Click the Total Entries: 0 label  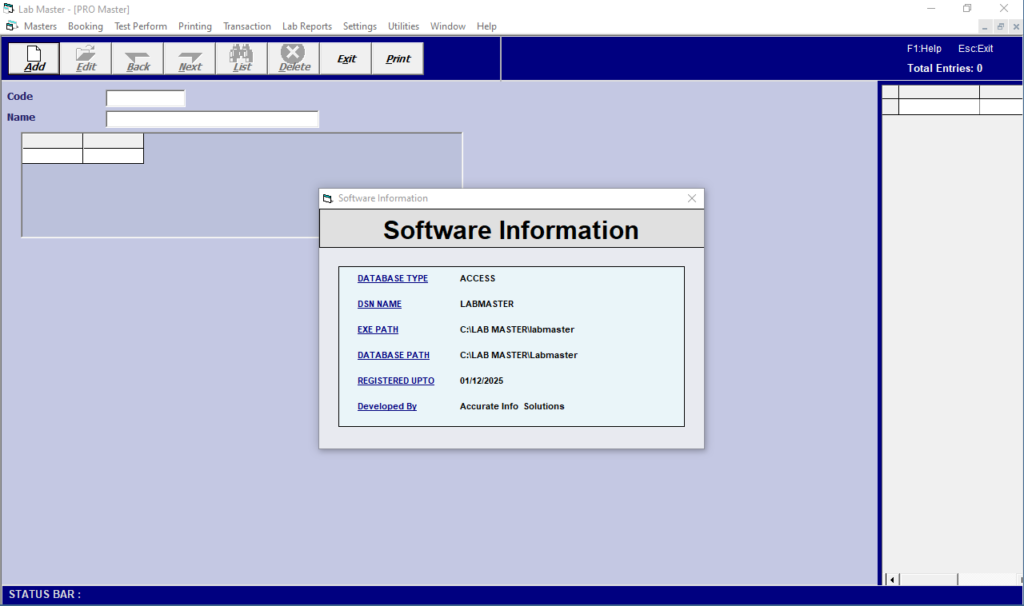click(x=944, y=68)
